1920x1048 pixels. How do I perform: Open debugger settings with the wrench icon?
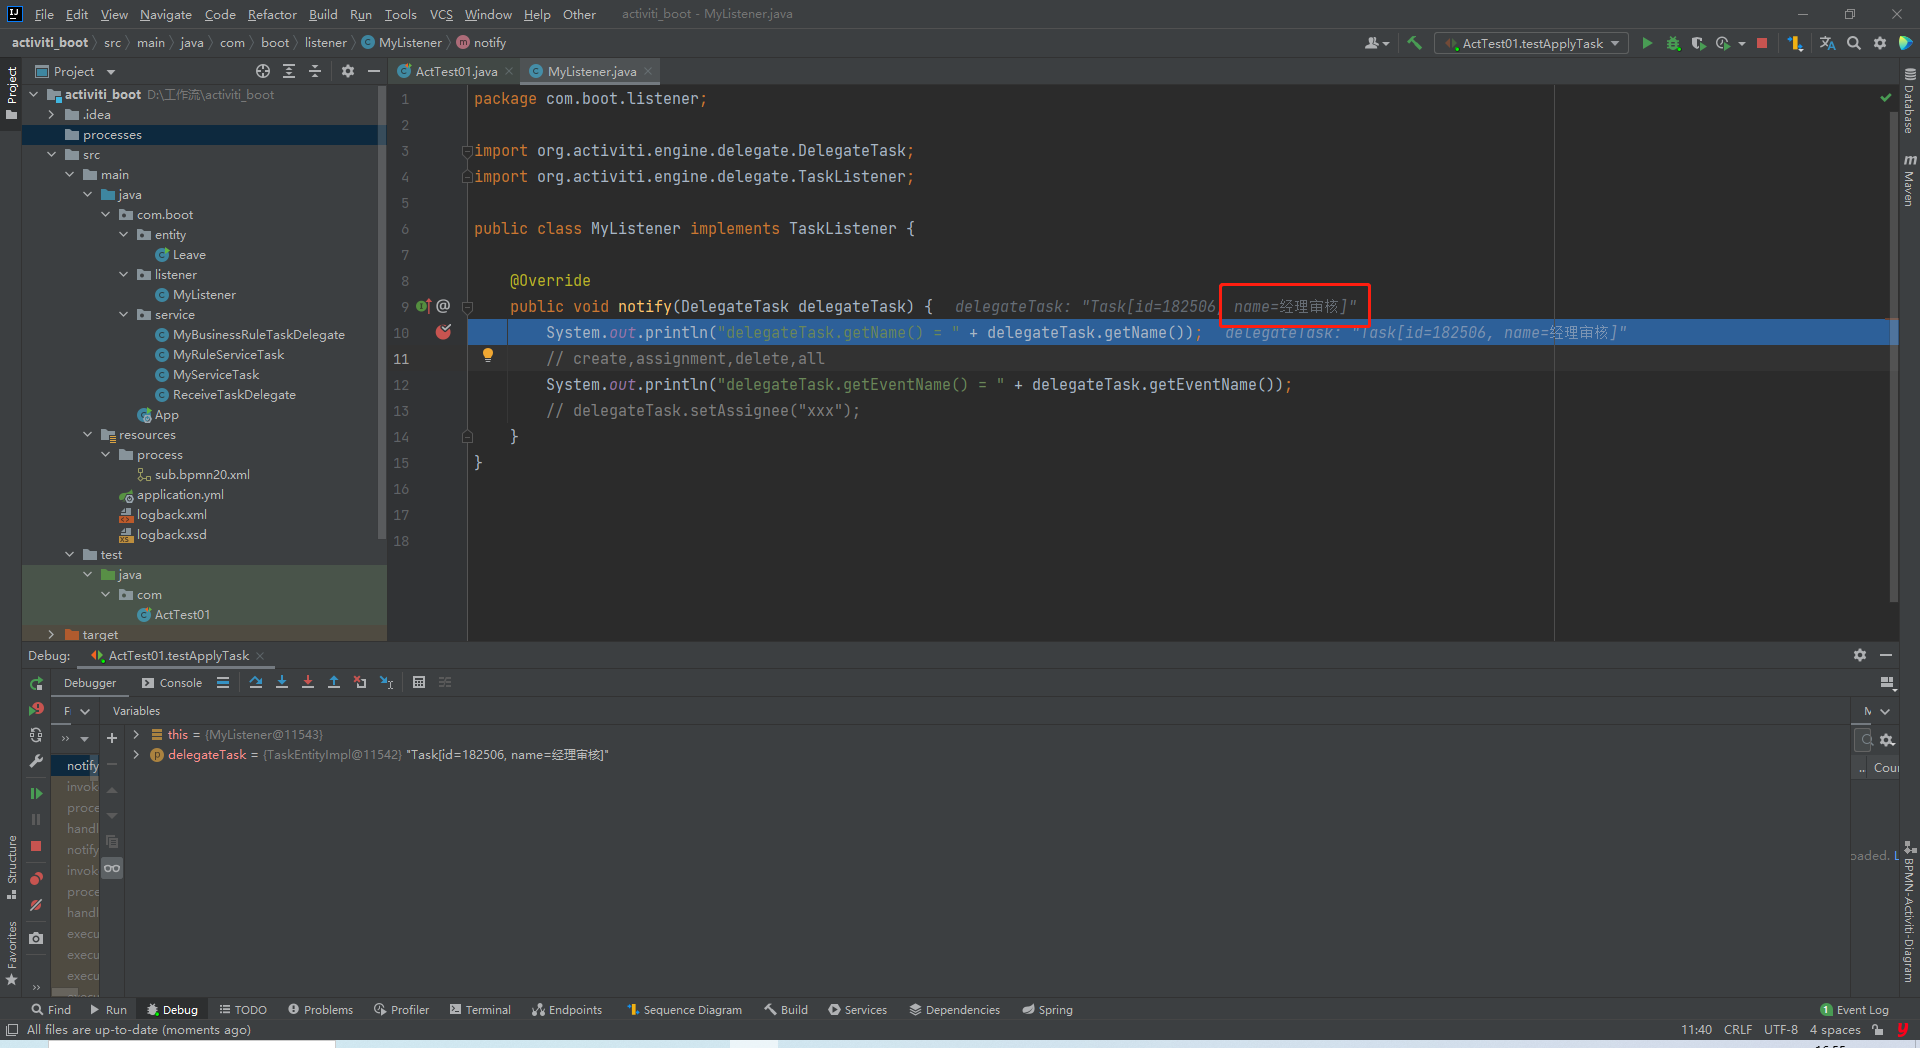coord(36,761)
